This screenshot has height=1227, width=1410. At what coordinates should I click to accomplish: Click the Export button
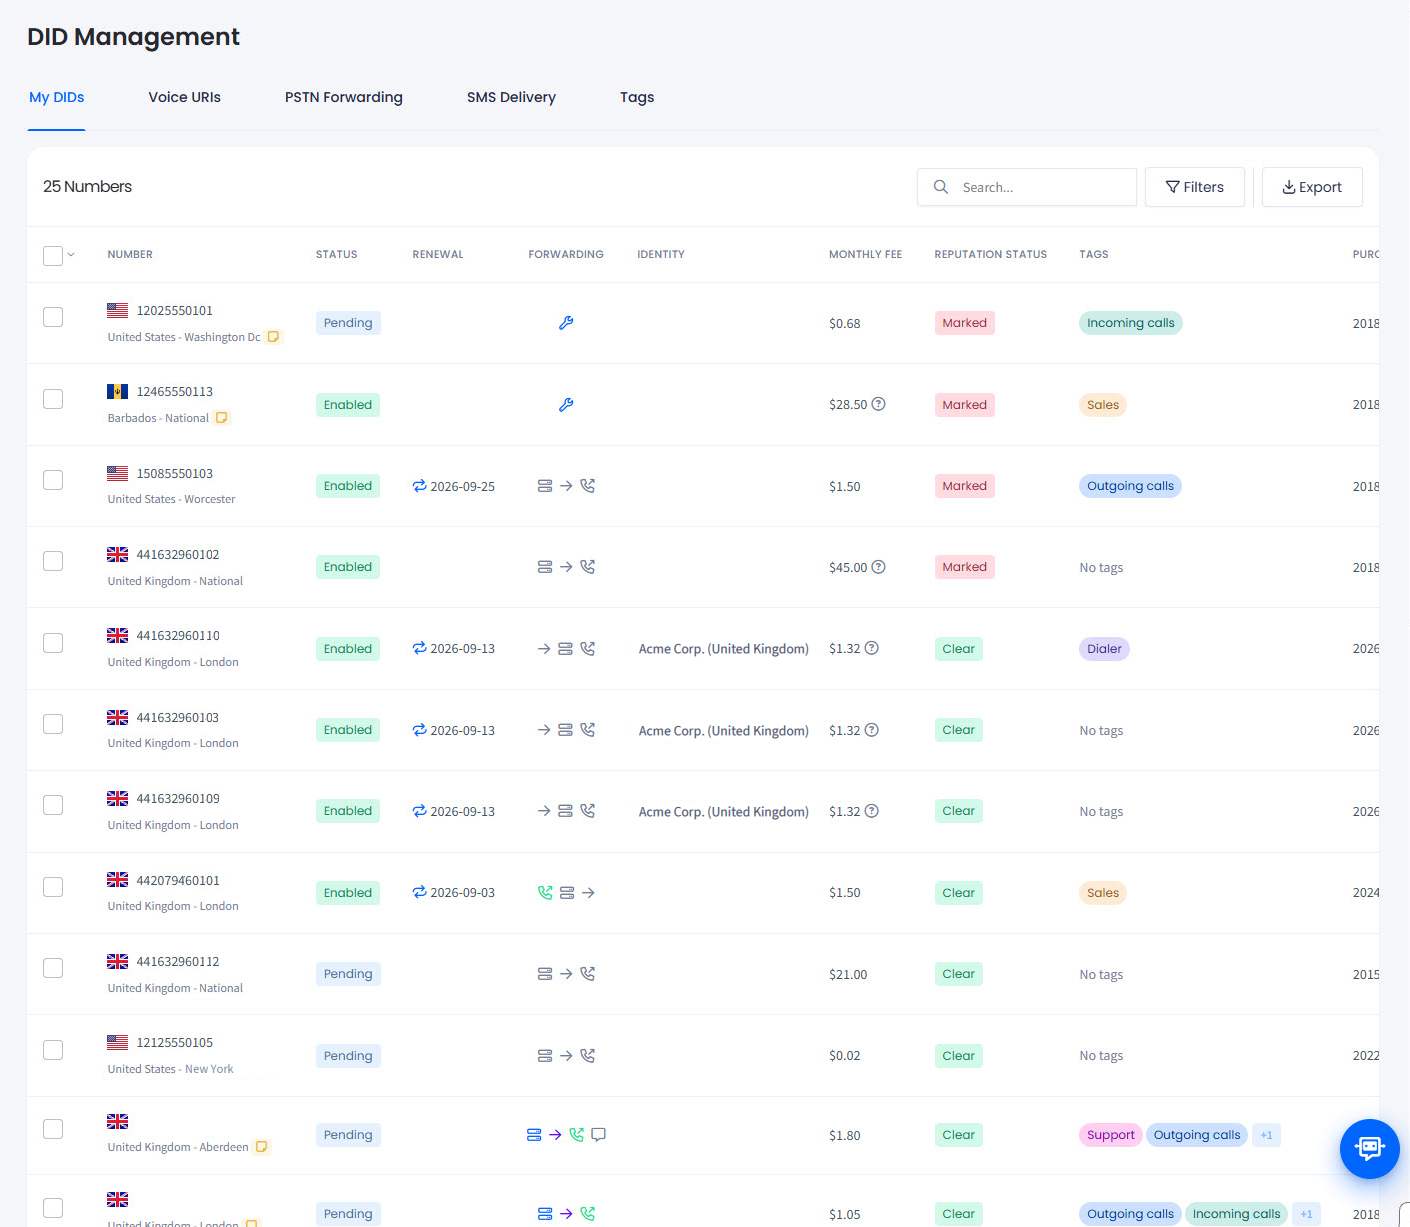coord(1312,187)
